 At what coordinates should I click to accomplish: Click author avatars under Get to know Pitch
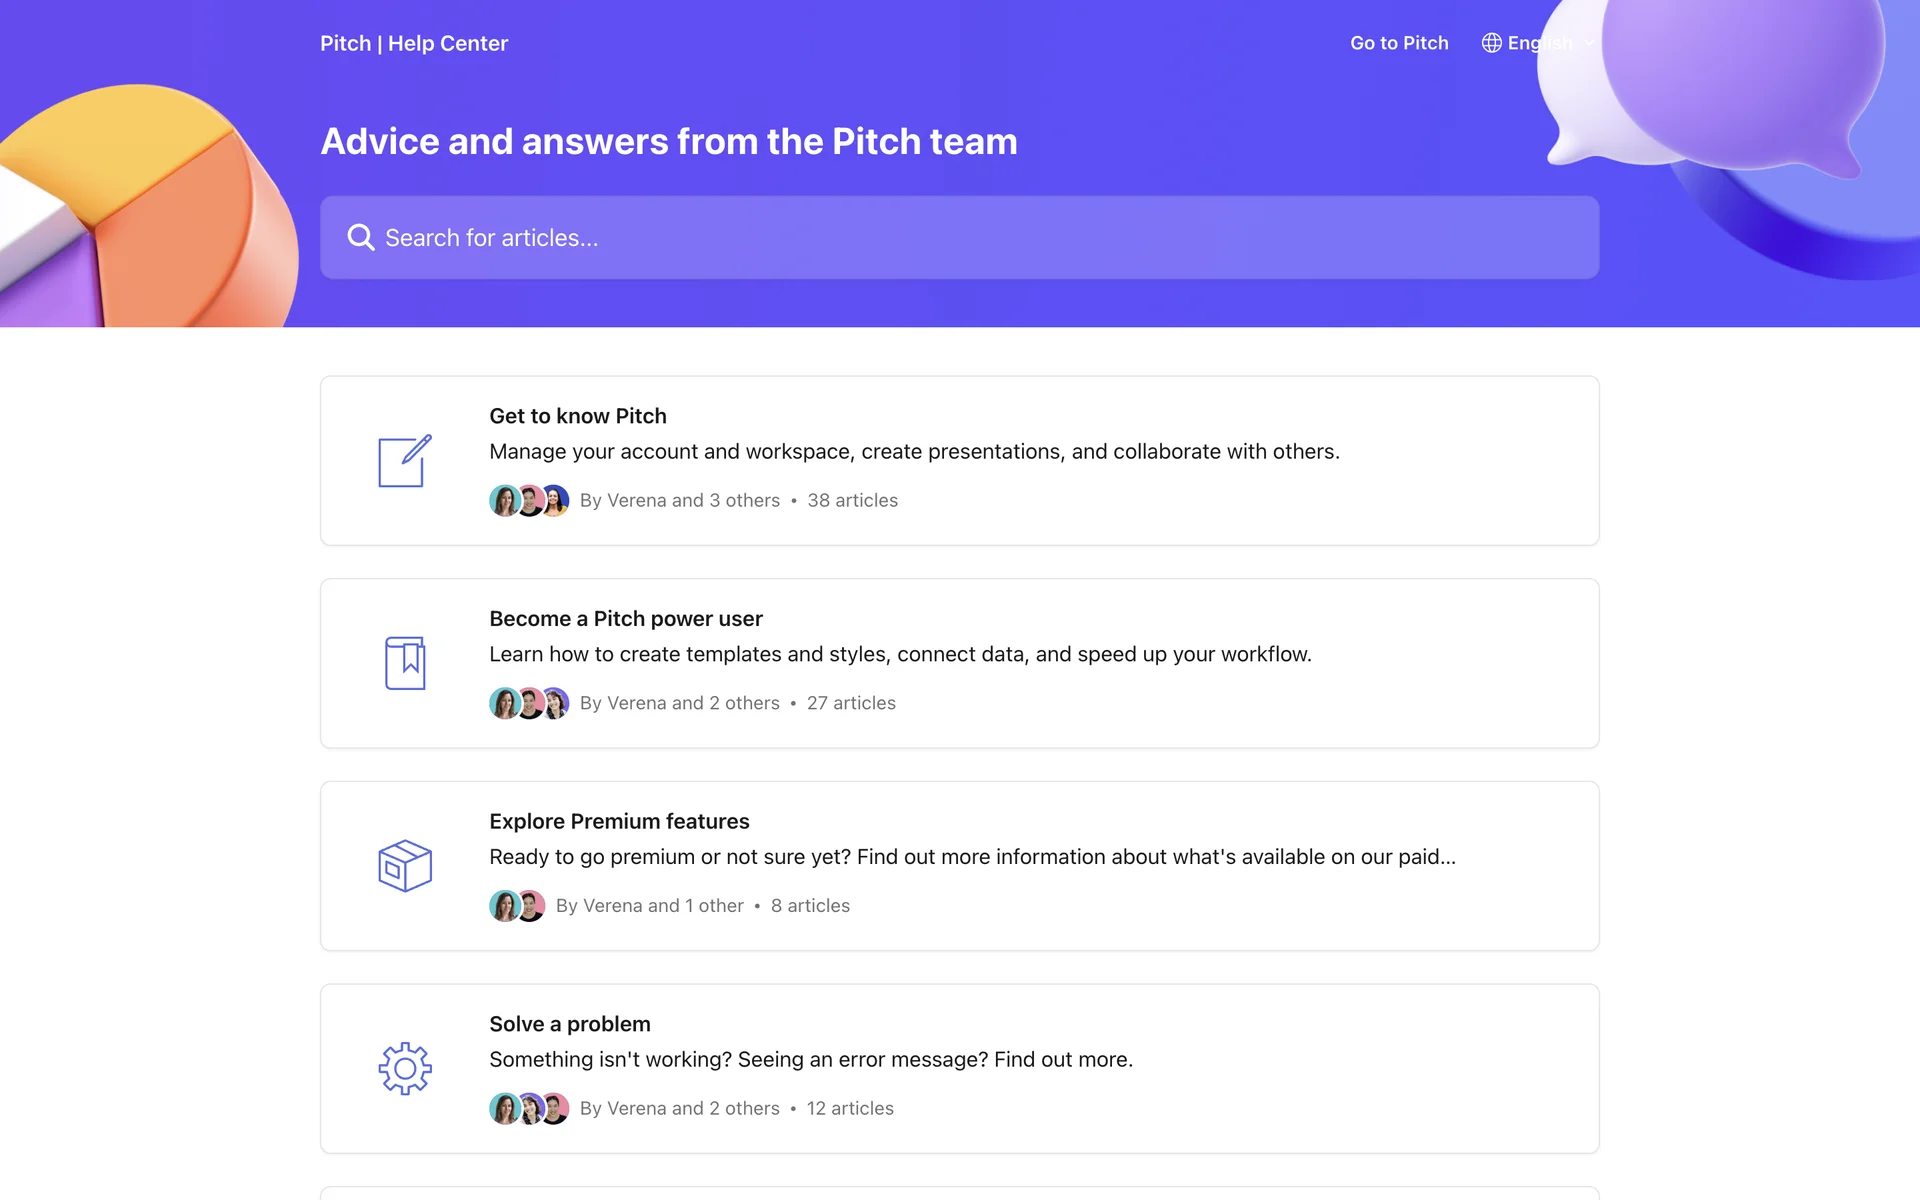pos(529,500)
